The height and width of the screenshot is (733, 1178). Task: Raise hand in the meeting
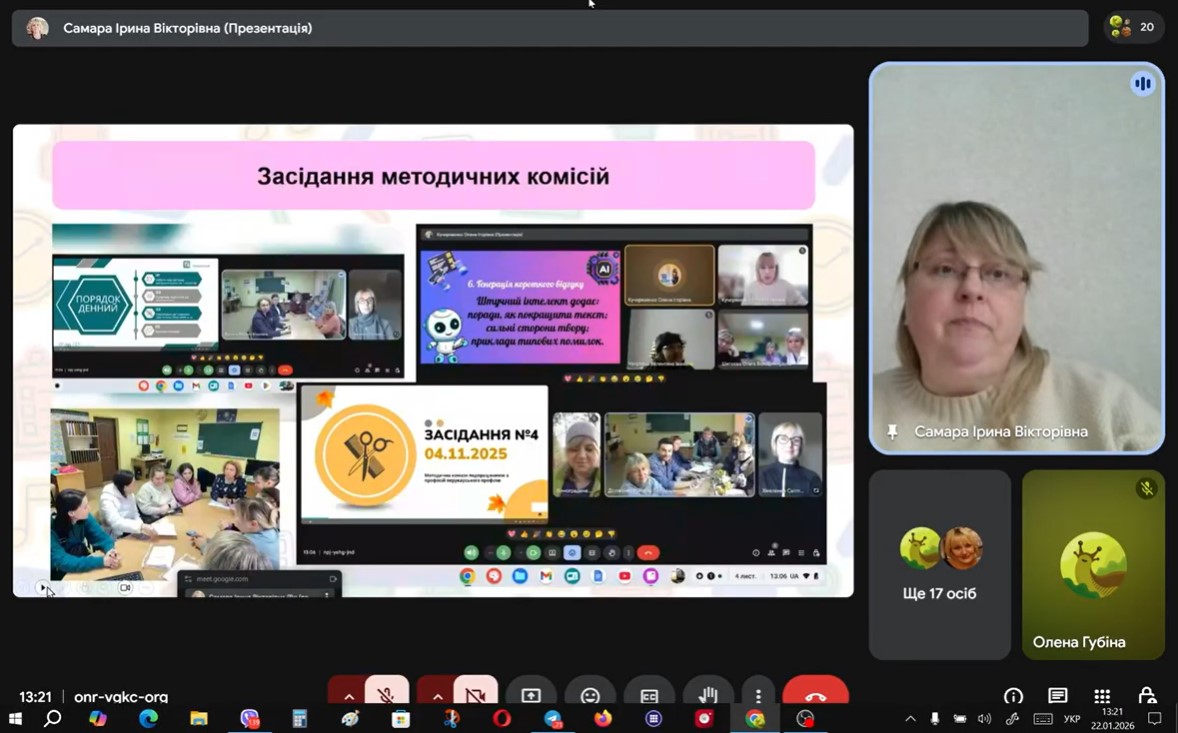708,695
